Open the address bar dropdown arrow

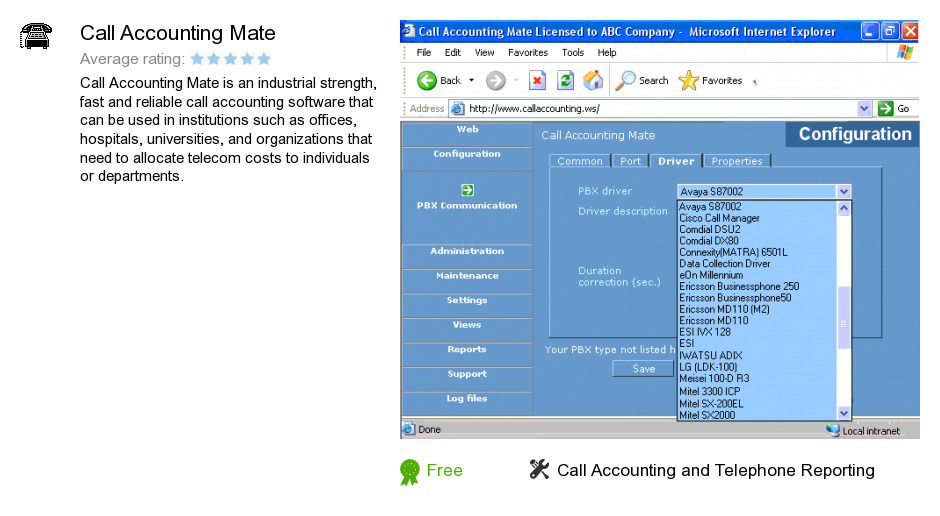coord(864,108)
